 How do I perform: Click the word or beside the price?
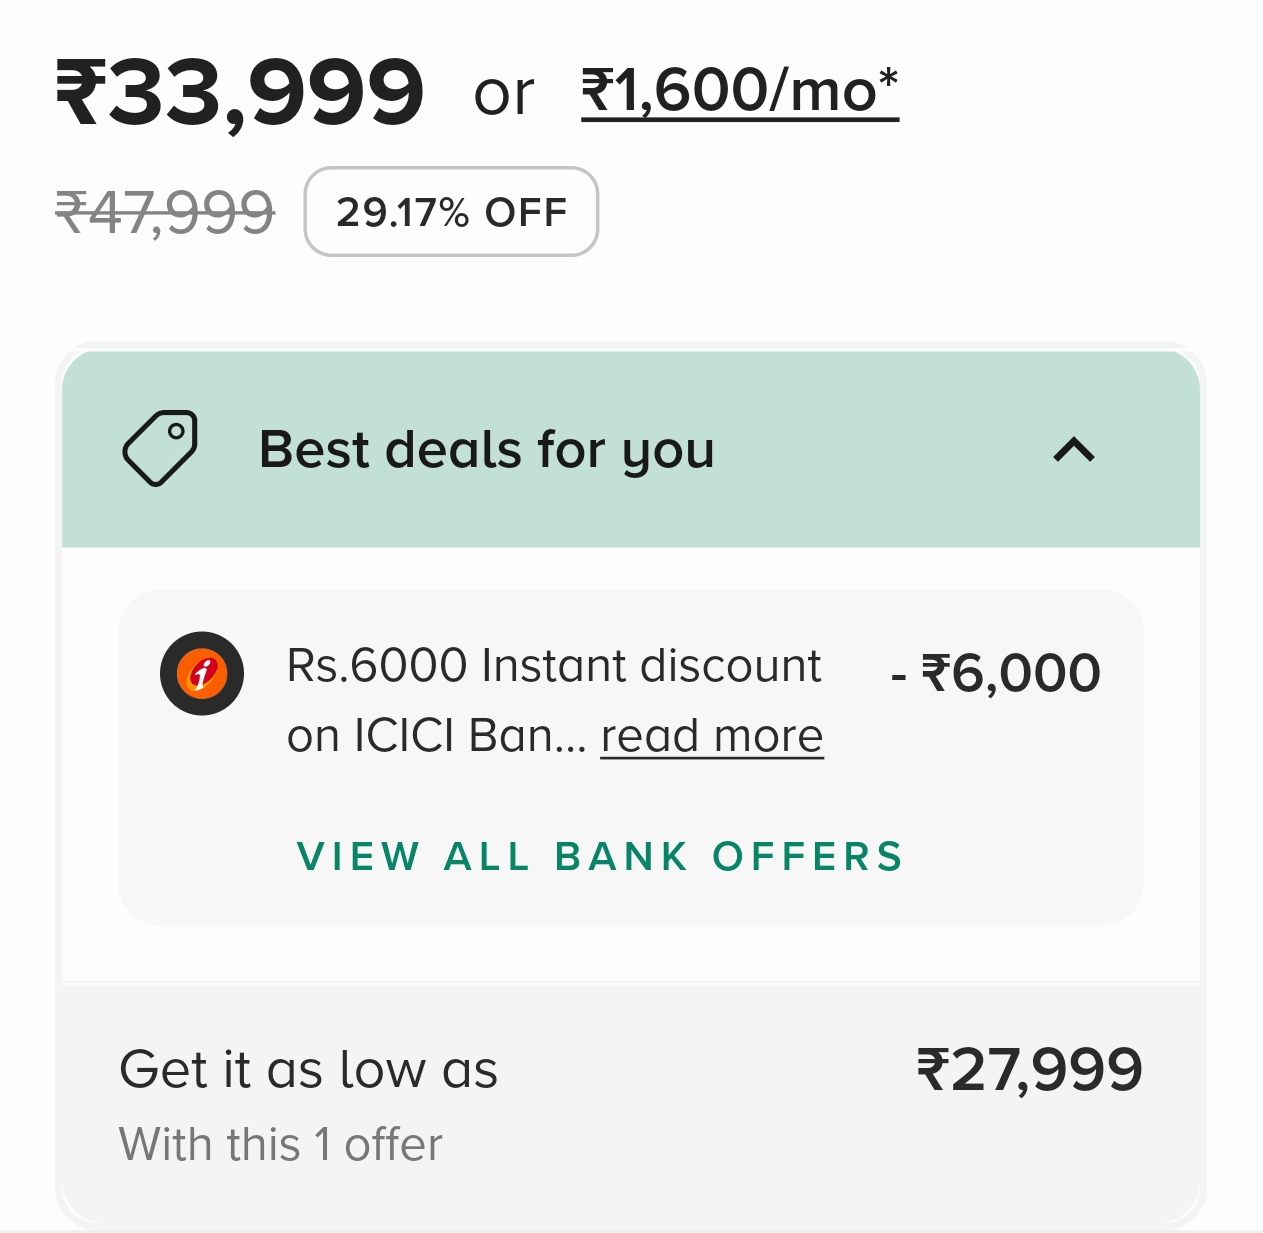click(504, 95)
